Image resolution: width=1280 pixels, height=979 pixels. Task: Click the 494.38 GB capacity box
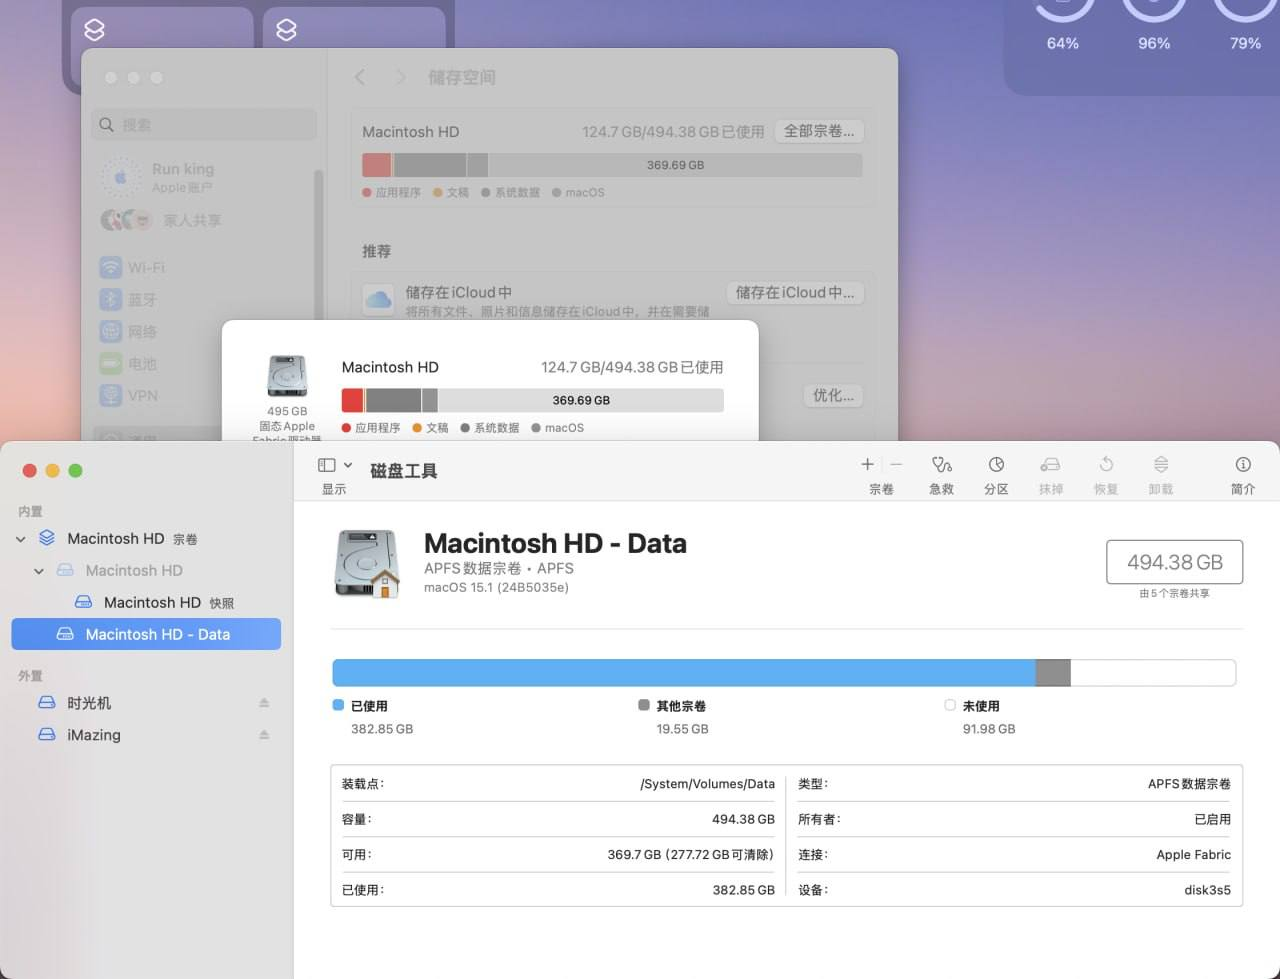pos(1174,562)
